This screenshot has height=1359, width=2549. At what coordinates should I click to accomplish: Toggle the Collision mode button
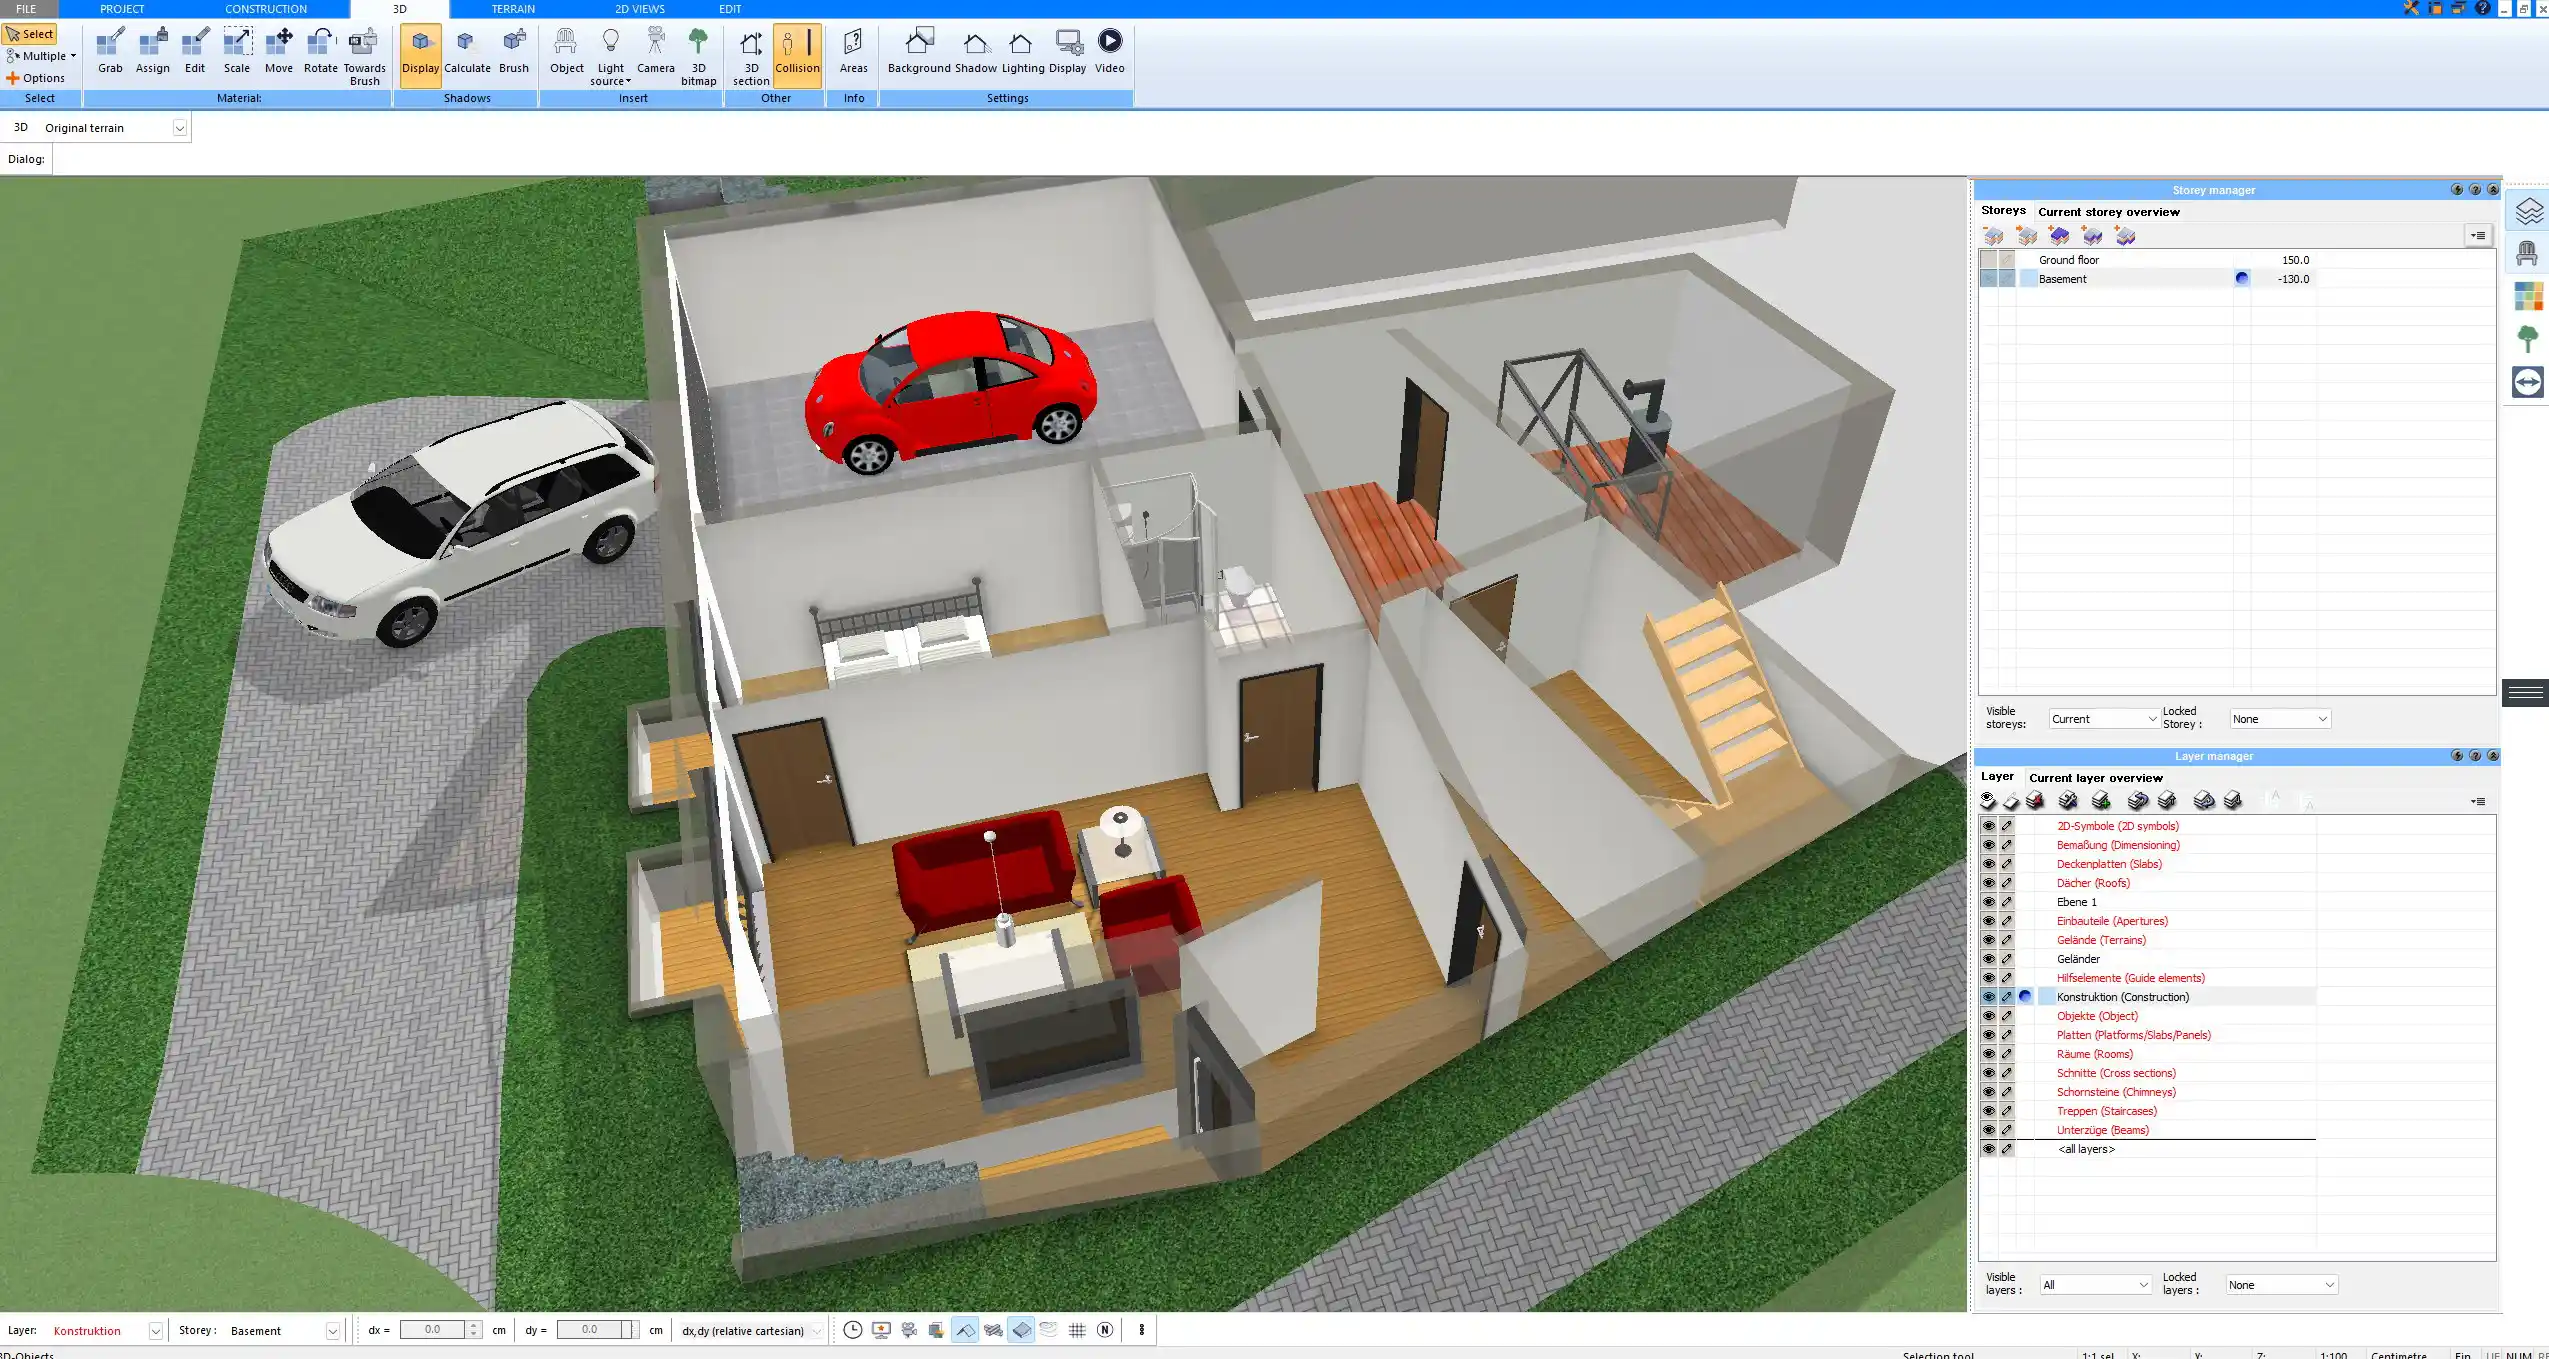(x=797, y=52)
